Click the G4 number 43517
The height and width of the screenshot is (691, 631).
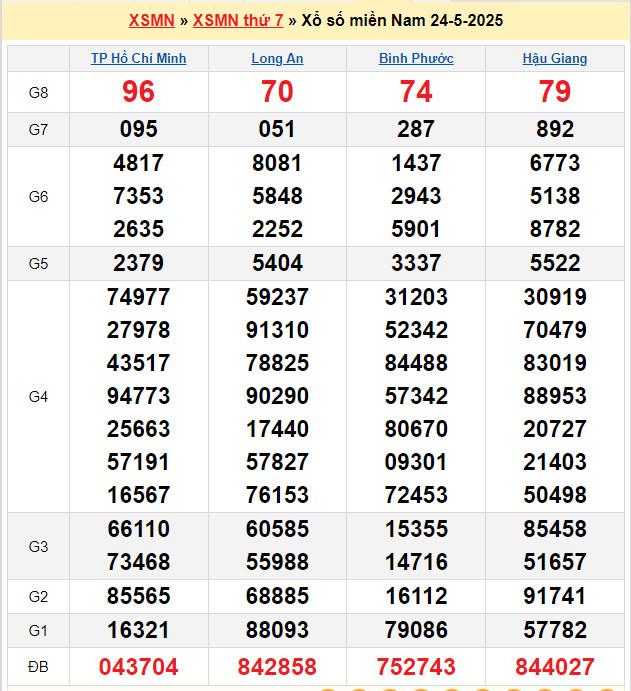pos(138,363)
